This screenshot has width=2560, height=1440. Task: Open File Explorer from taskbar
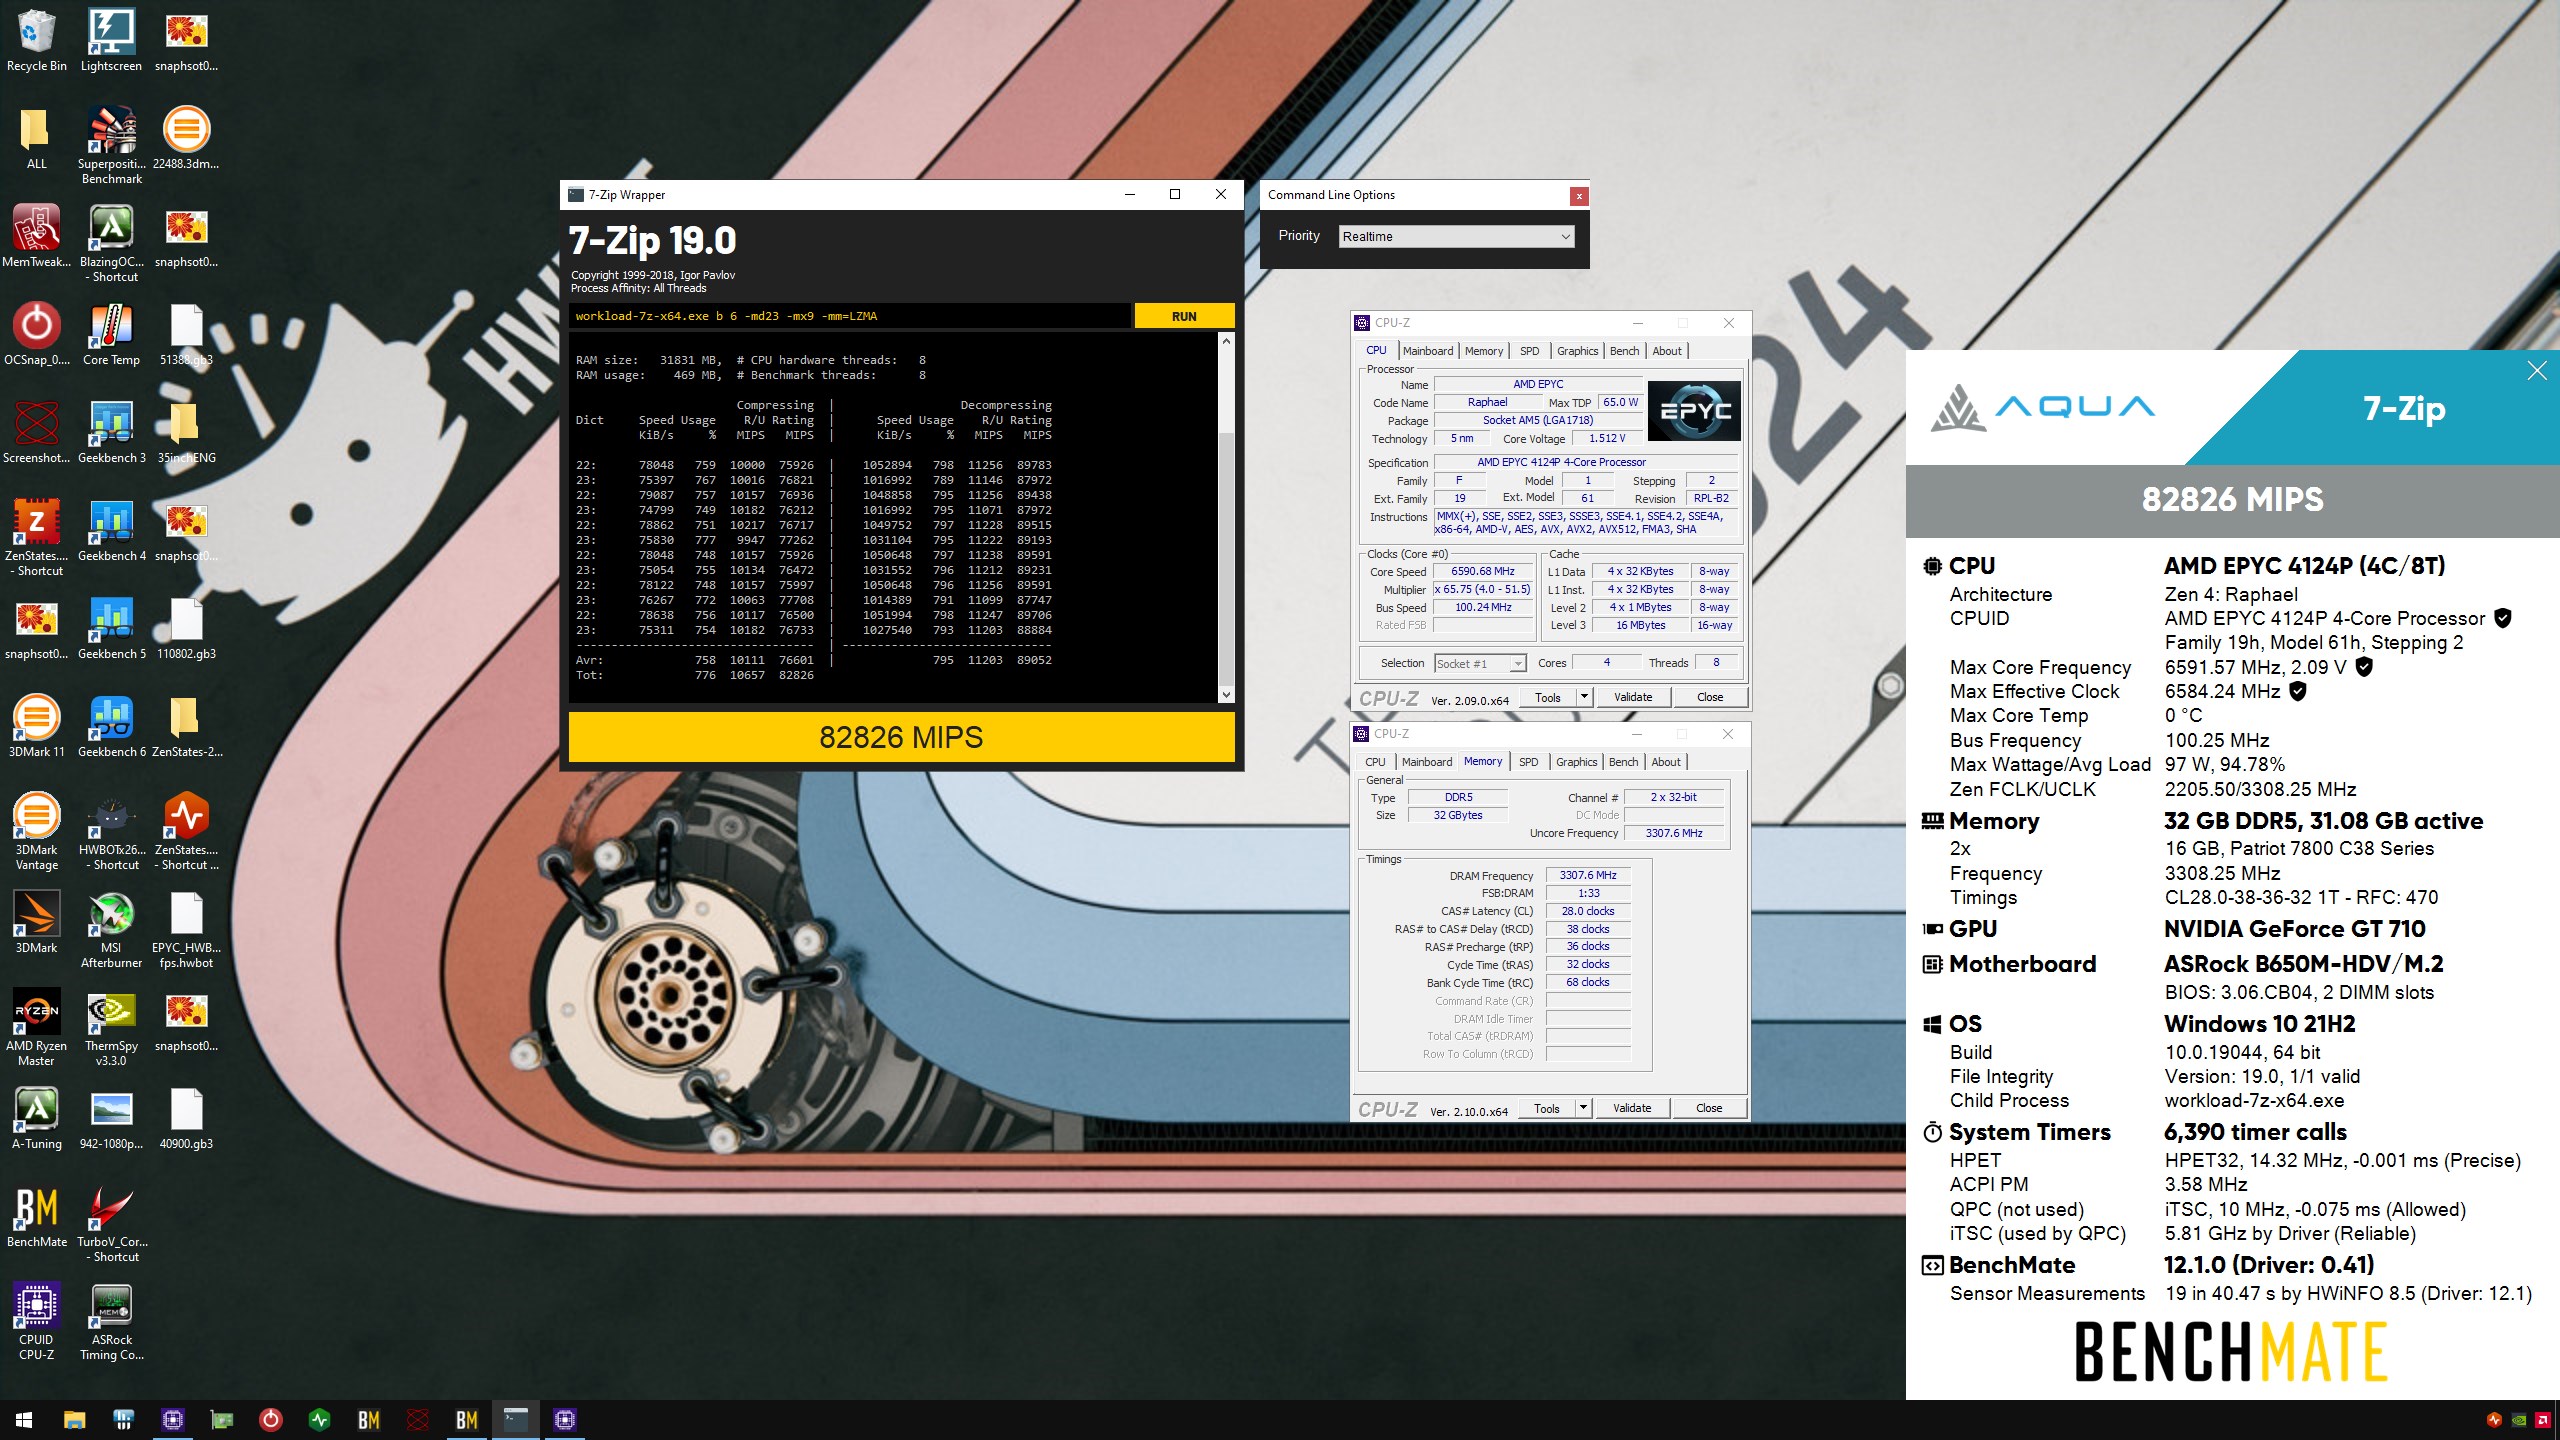coord(74,1420)
